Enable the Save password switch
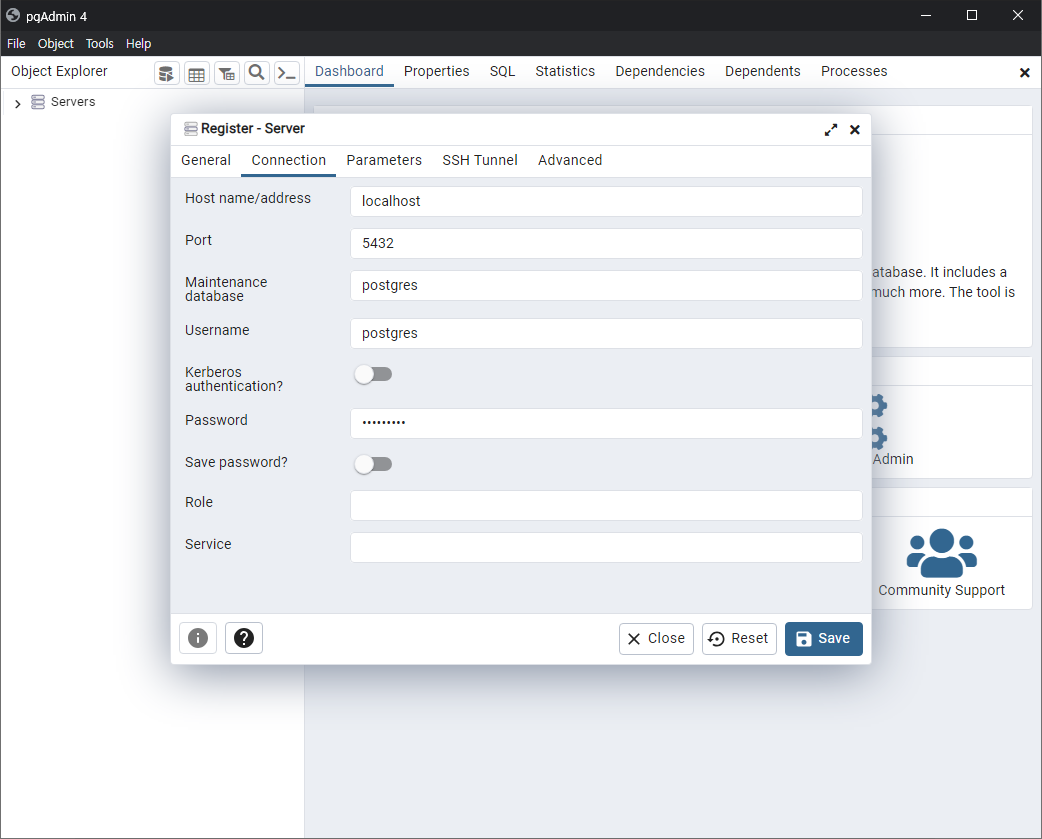The width and height of the screenshot is (1042, 839). [x=373, y=464]
